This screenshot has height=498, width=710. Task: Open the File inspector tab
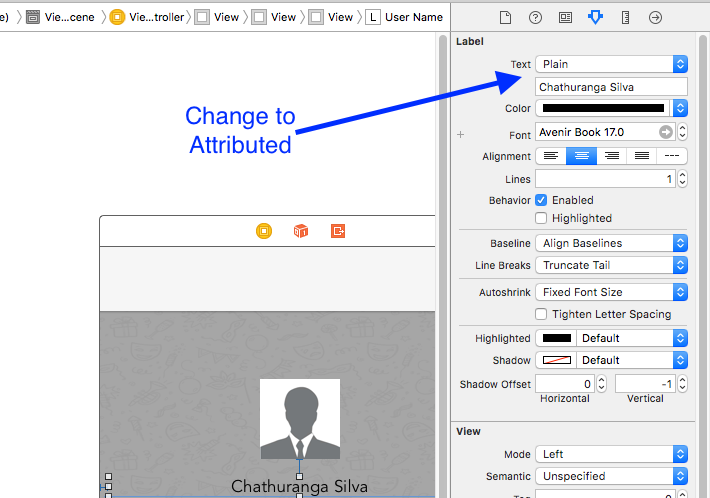point(506,17)
